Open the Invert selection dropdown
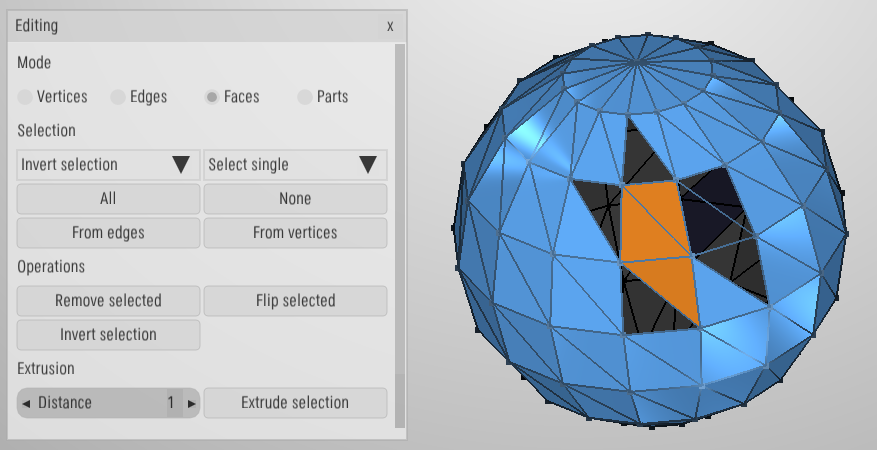 click(x=108, y=165)
